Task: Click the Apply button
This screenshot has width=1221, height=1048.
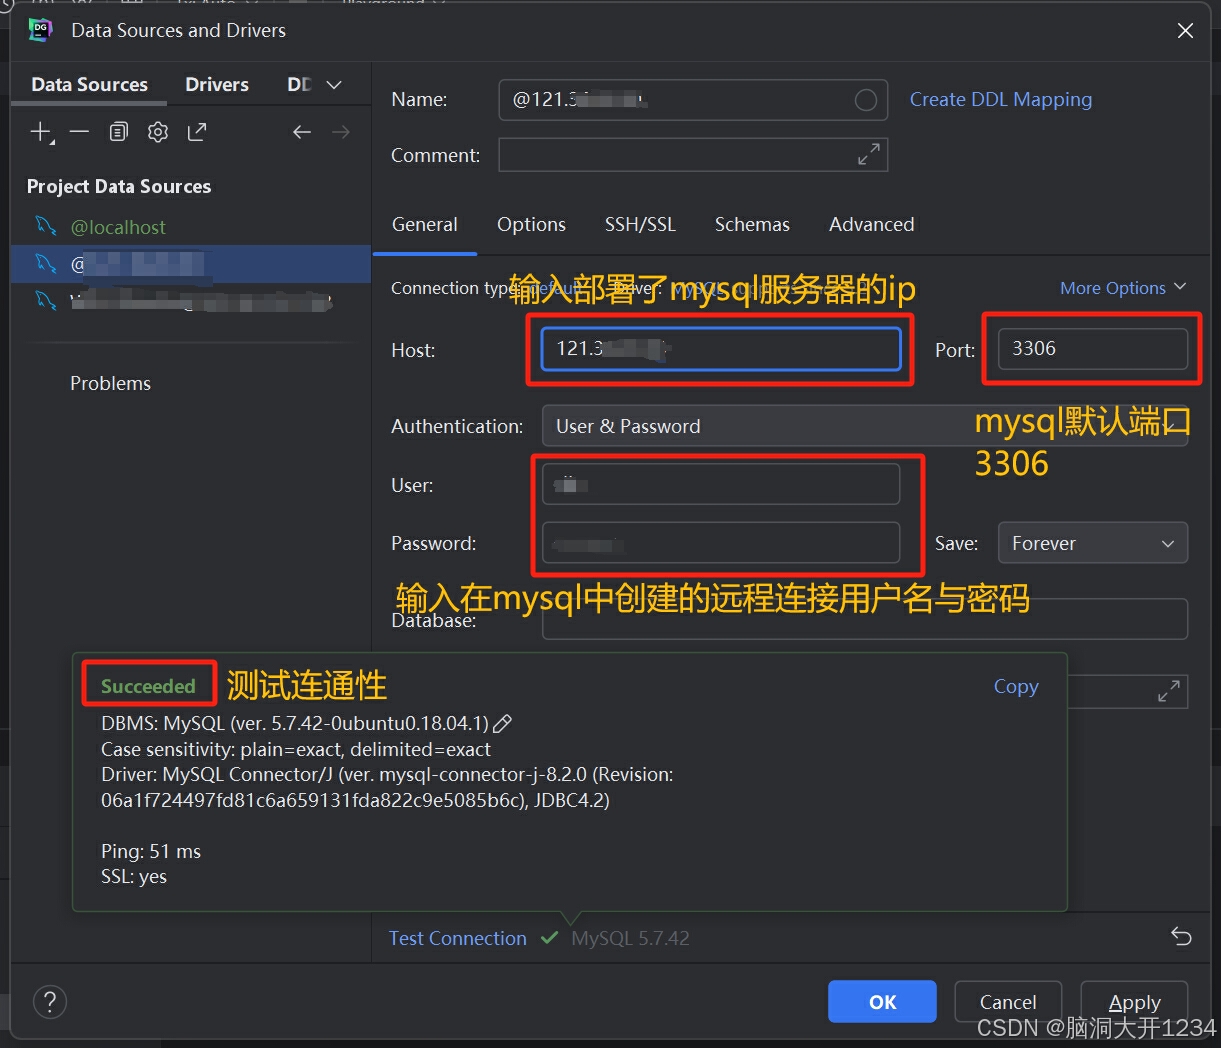Action: click(1135, 1002)
